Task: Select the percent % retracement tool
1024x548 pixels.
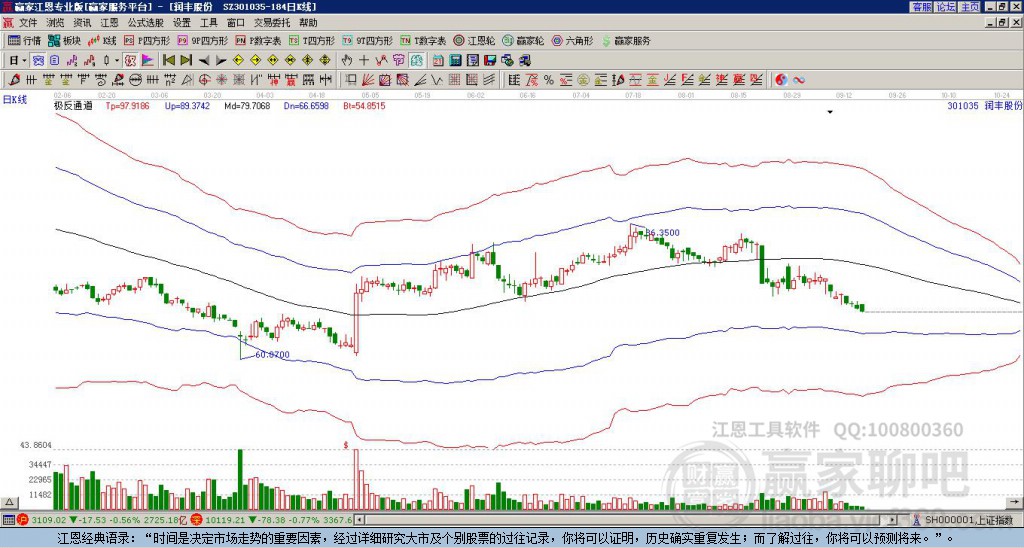Action: pos(549,80)
